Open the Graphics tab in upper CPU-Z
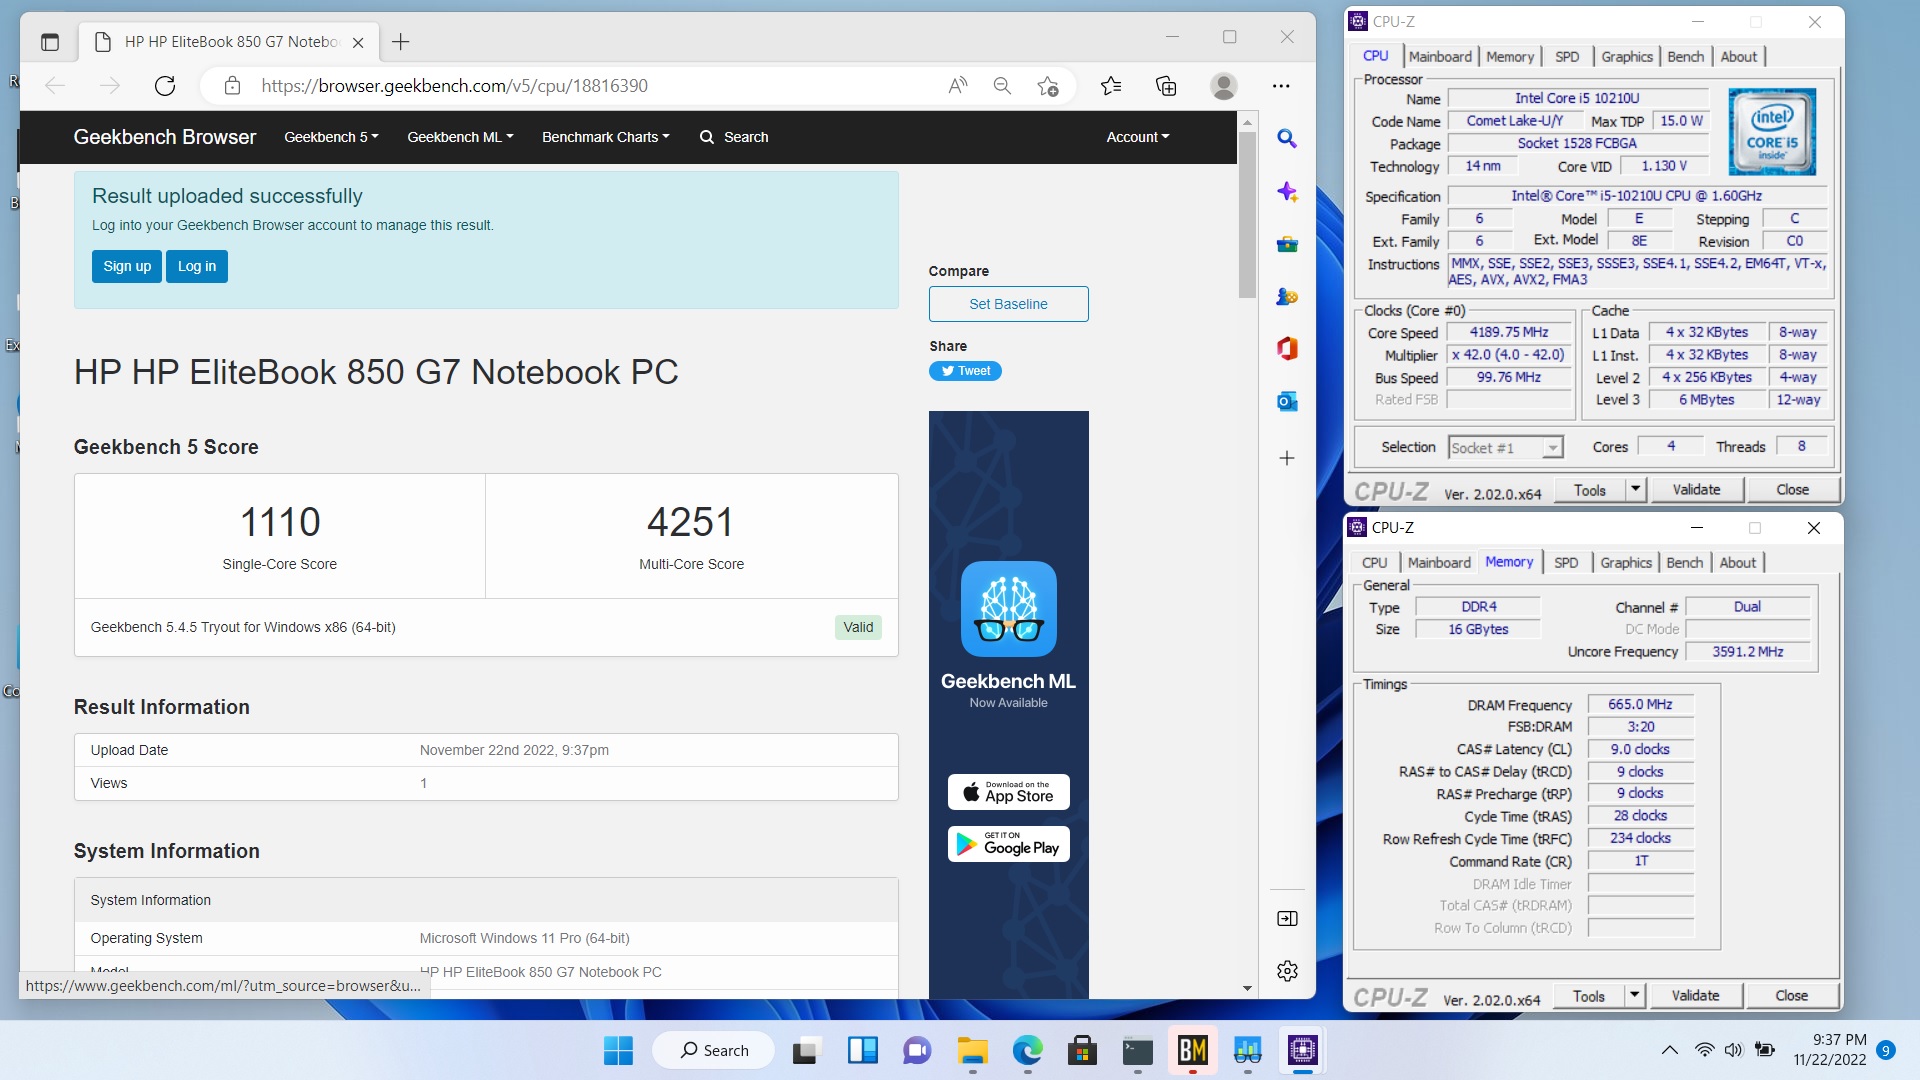Image resolution: width=1920 pixels, height=1080 pixels. coord(1627,57)
